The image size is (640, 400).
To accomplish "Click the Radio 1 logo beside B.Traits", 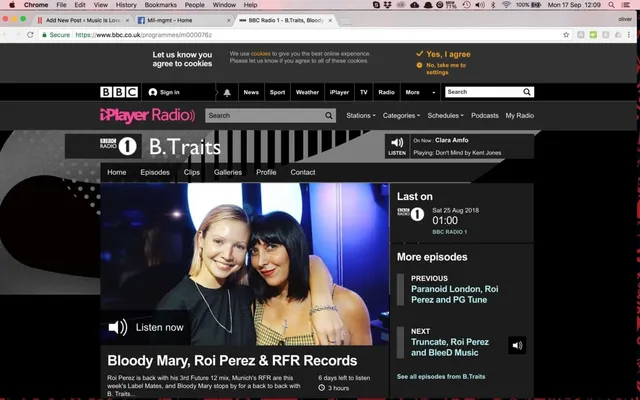I will pyautogui.click(x=118, y=146).
